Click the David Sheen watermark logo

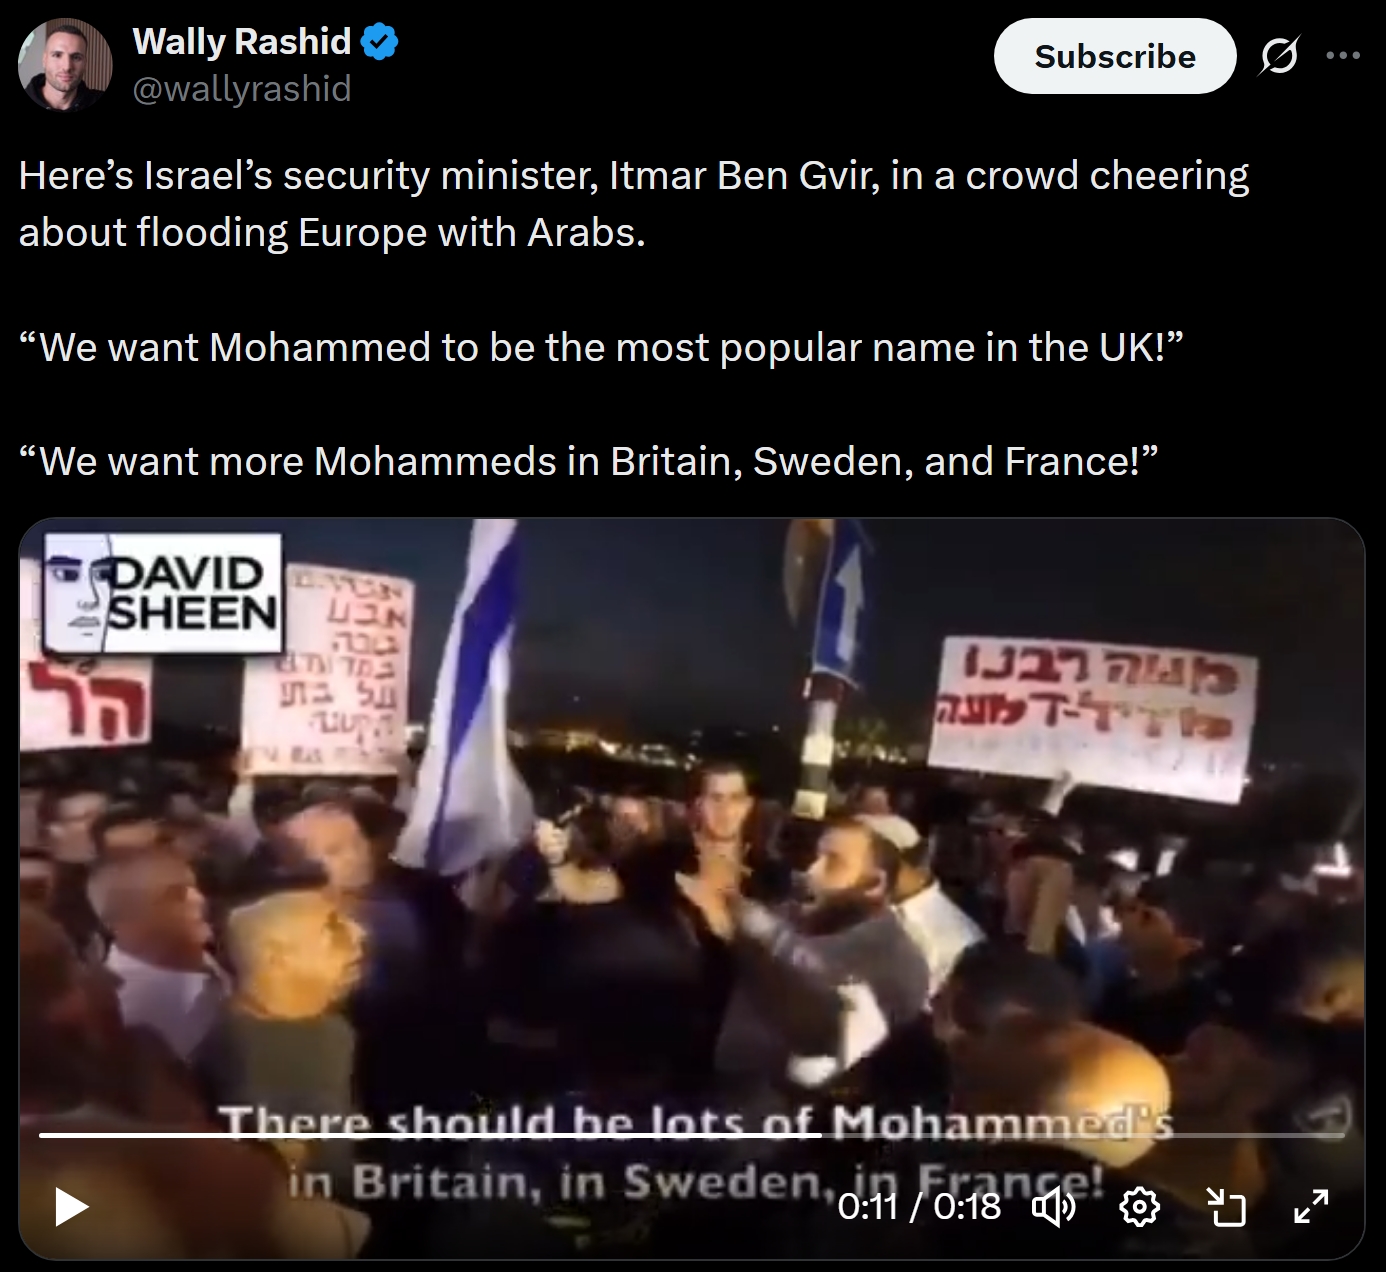pyautogui.click(x=163, y=594)
